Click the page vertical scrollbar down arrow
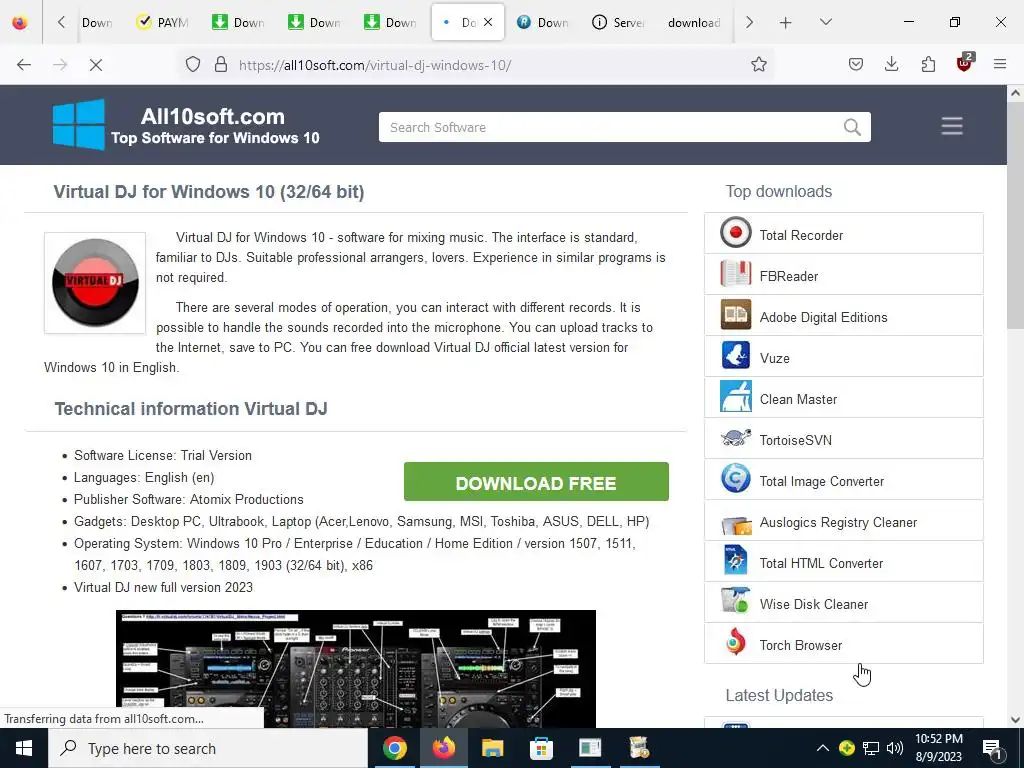1024x768 pixels. (x=1015, y=720)
